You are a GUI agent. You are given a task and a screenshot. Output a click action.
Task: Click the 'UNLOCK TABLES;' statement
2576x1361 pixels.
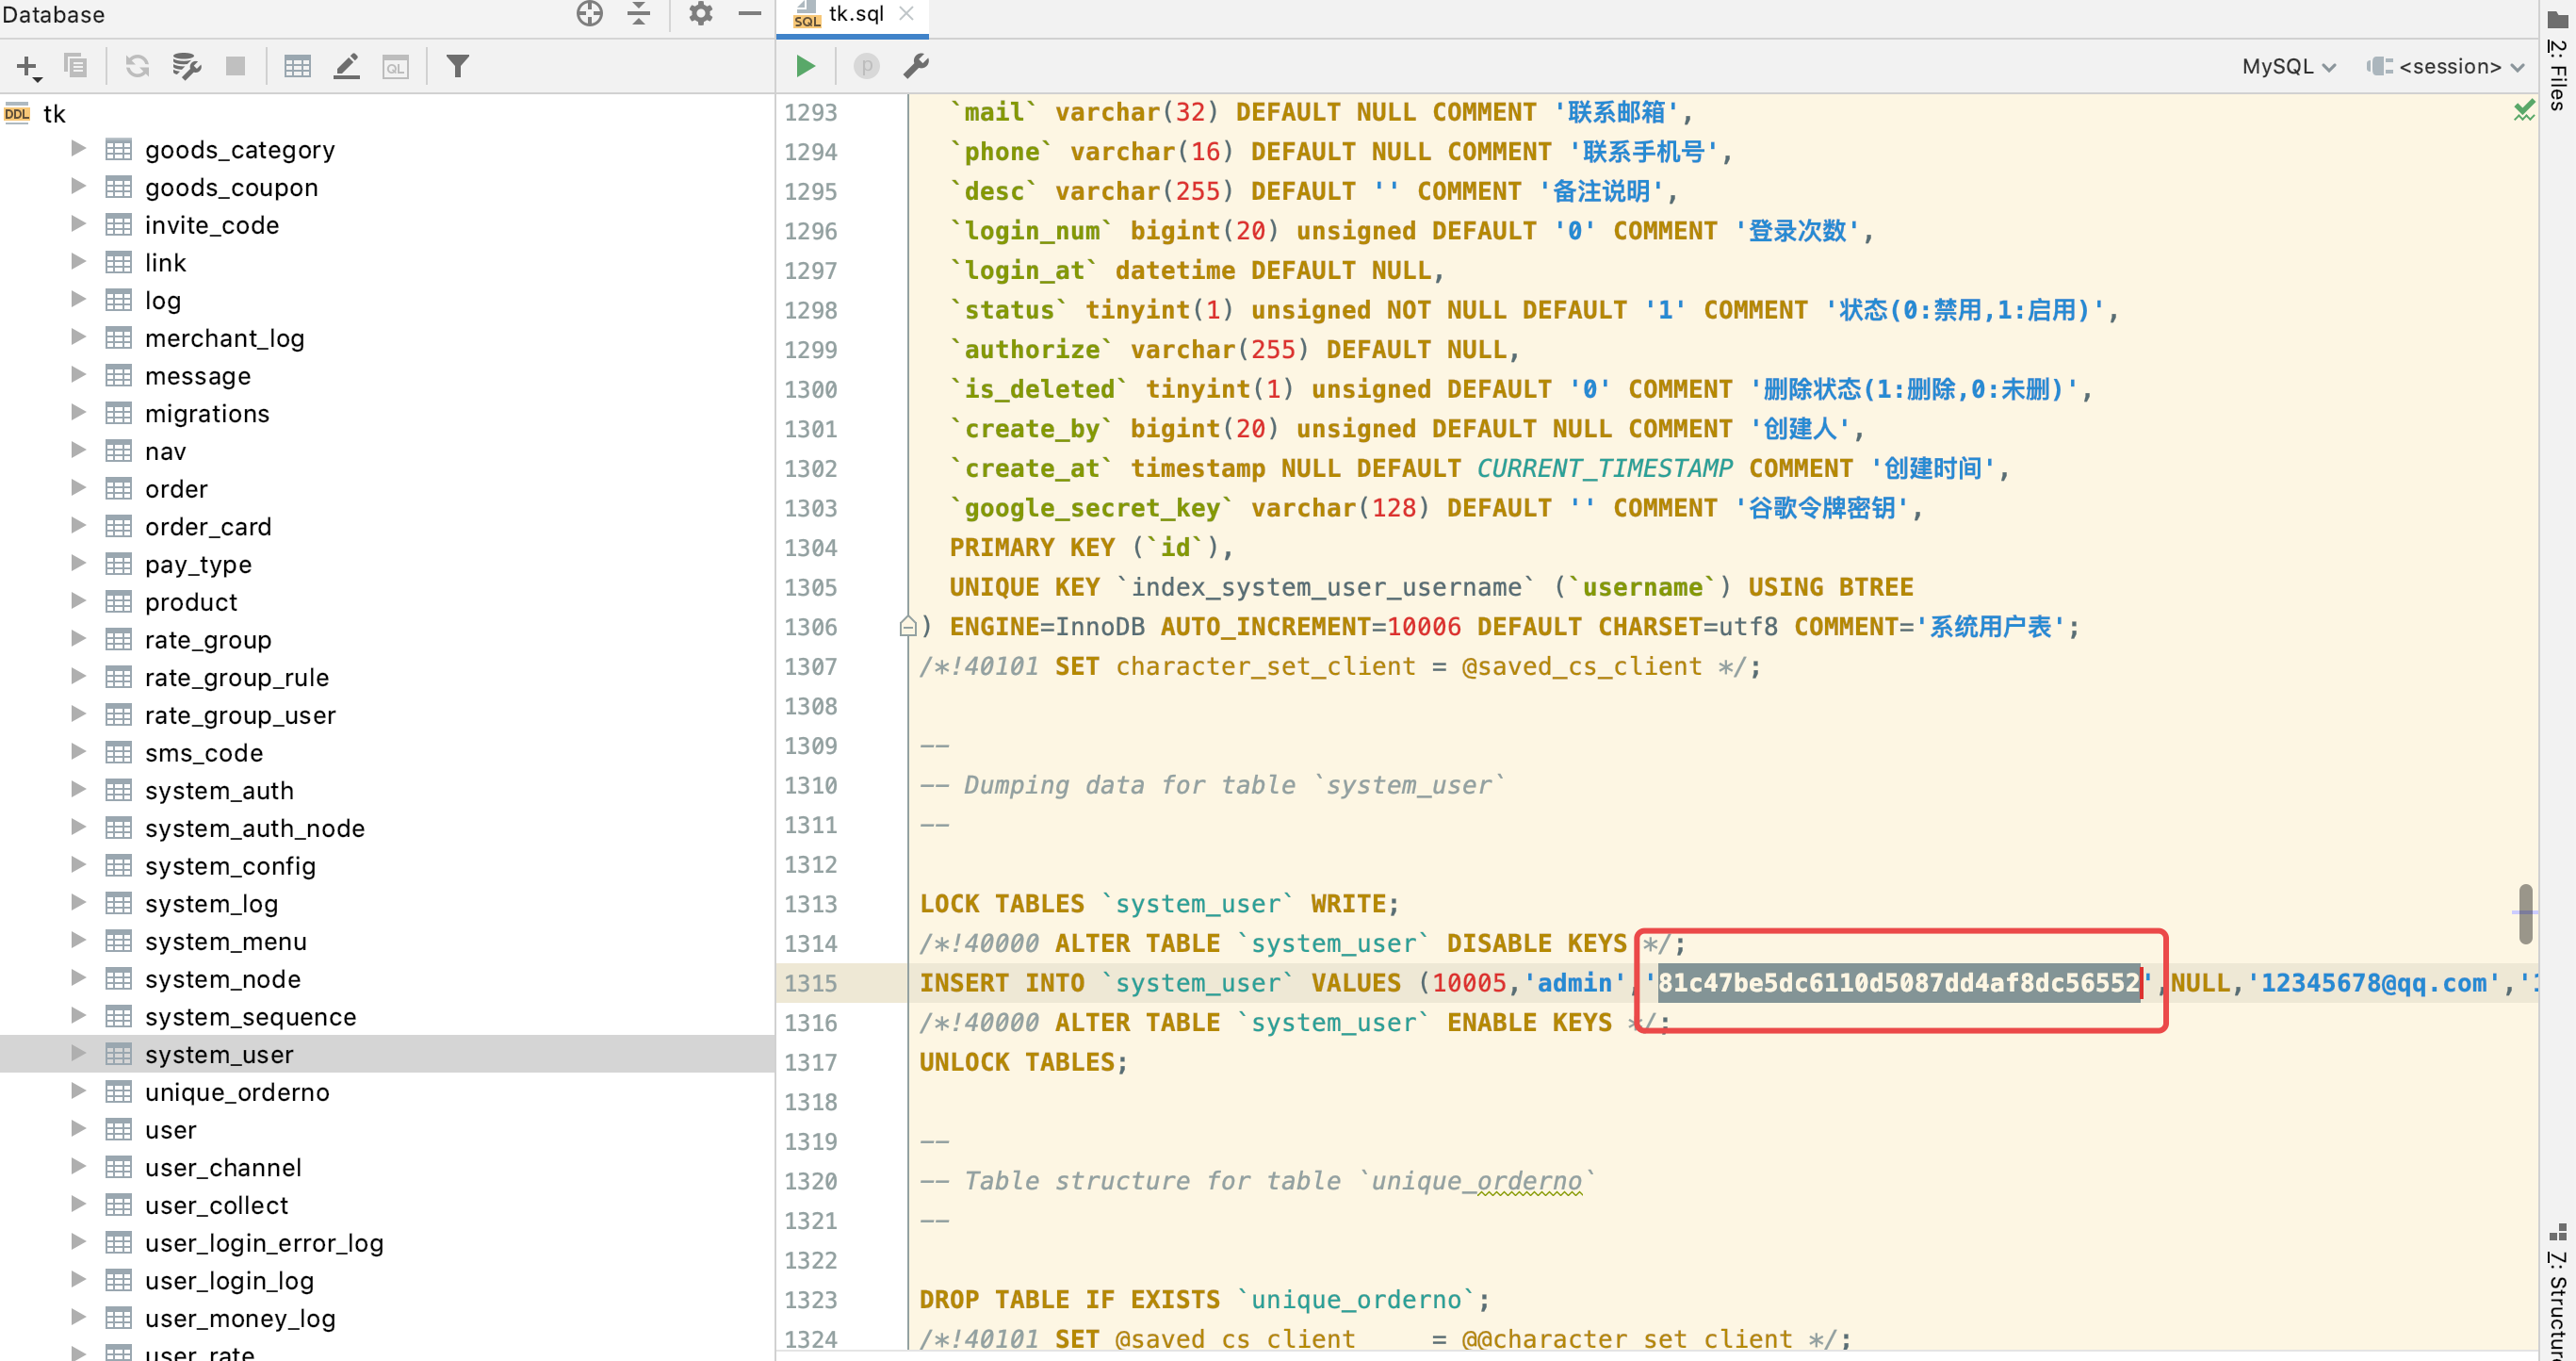click(1023, 1062)
